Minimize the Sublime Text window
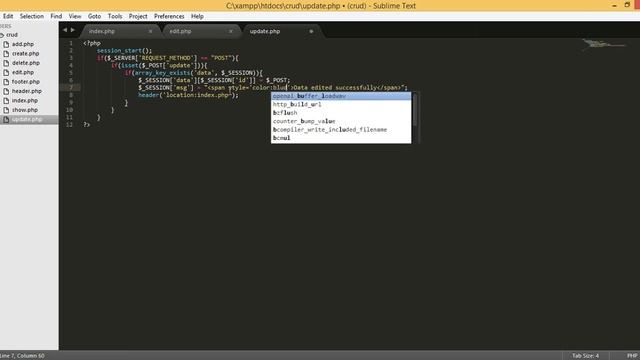 [614, 5]
